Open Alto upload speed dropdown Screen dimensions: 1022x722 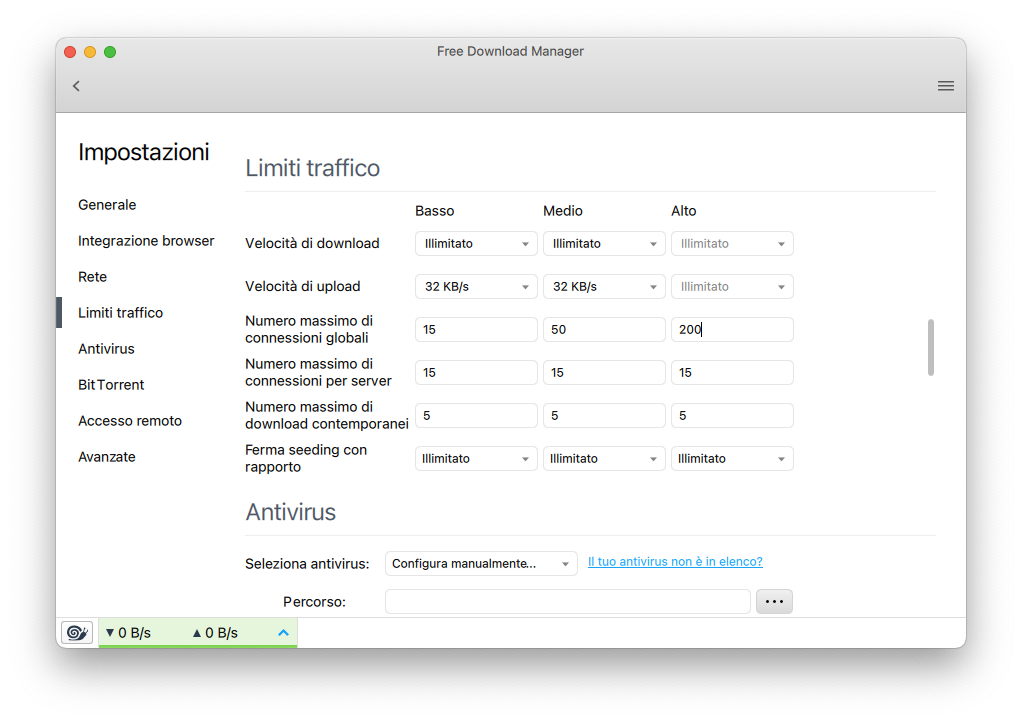(732, 287)
